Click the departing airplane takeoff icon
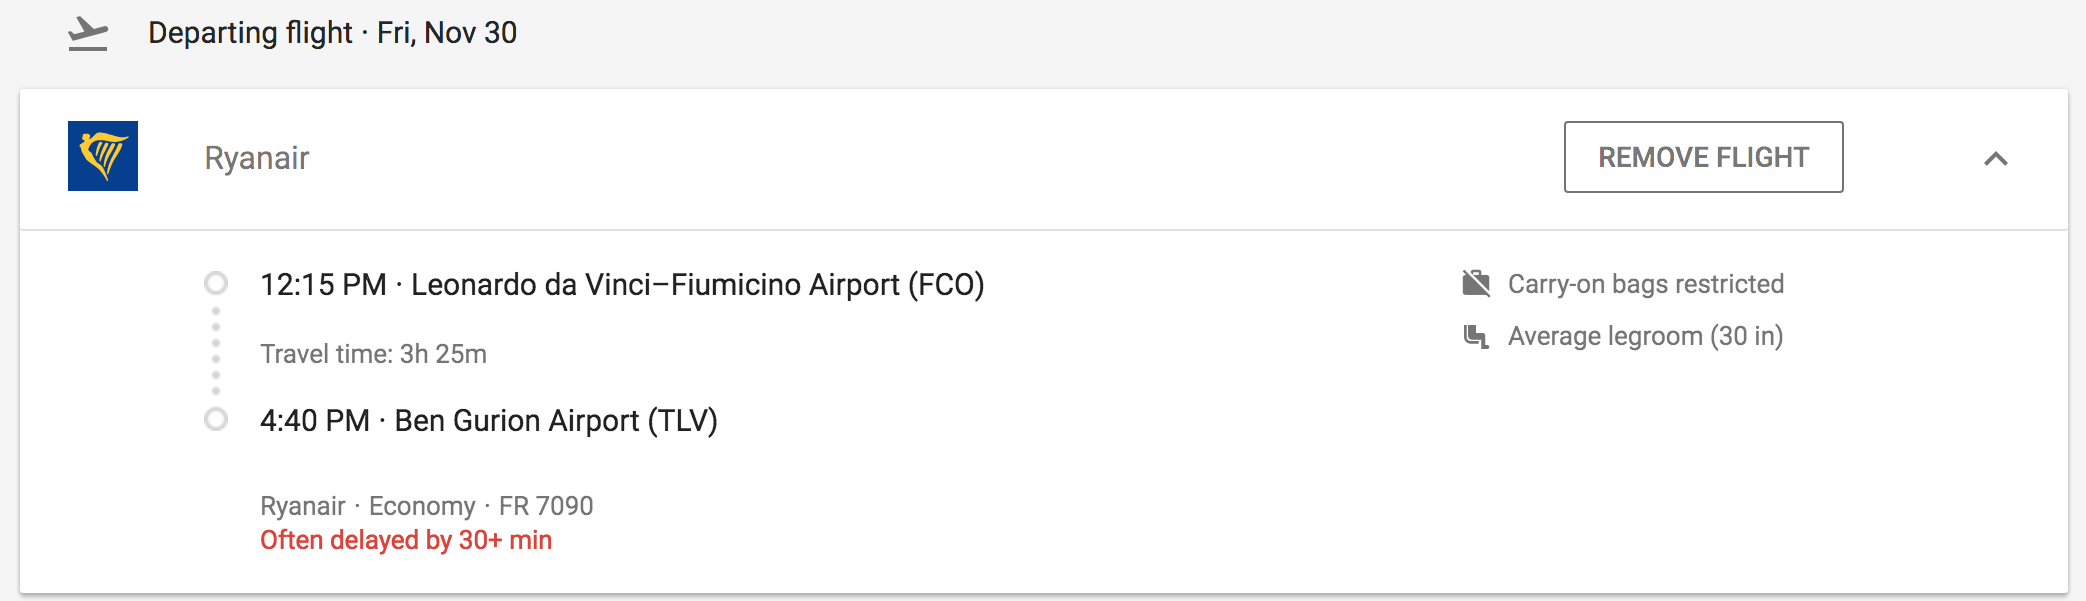The image size is (2086, 601). point(88,34)
